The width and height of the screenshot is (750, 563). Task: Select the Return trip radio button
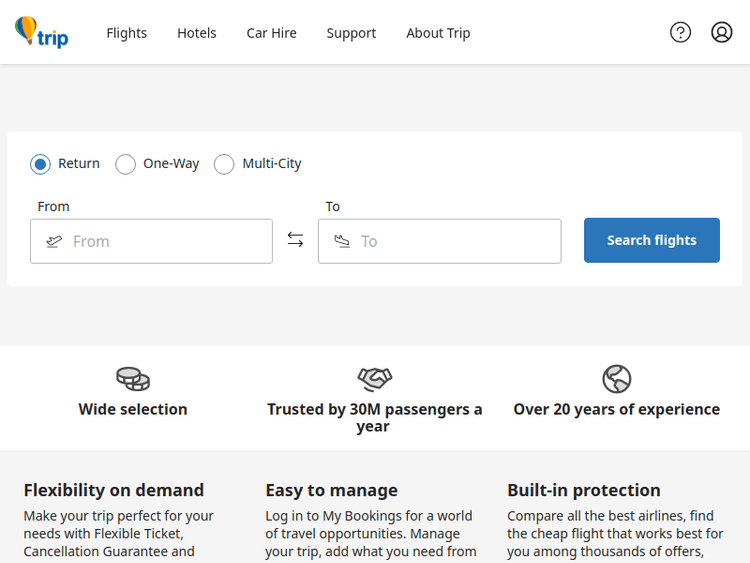click(40, 164)
